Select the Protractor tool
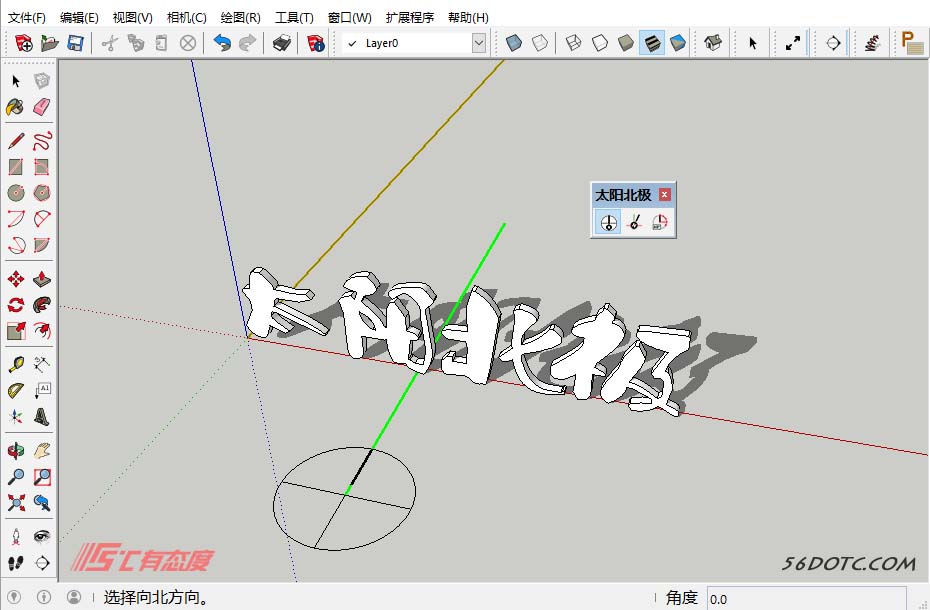The height and width of the screenshot is (610, 930). click(15, 390)
